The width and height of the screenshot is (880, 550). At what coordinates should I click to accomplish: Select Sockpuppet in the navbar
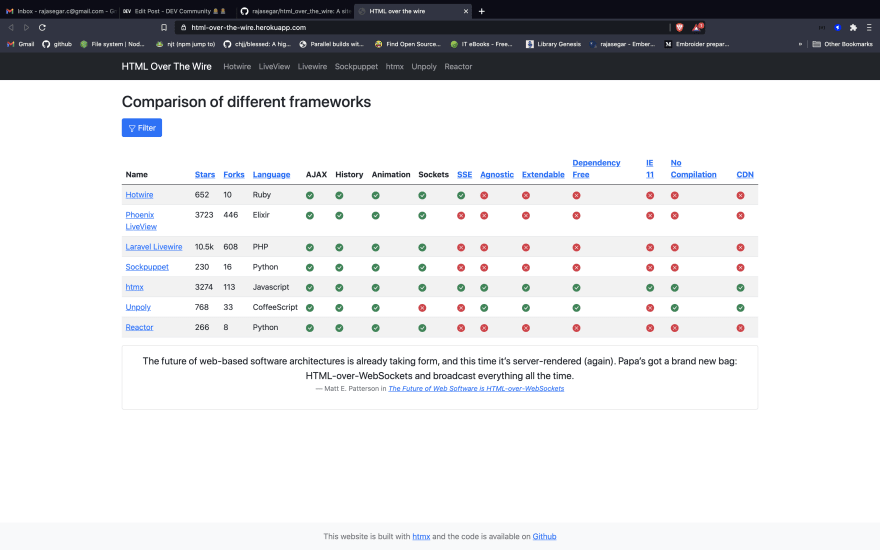(x=356, y=66)
